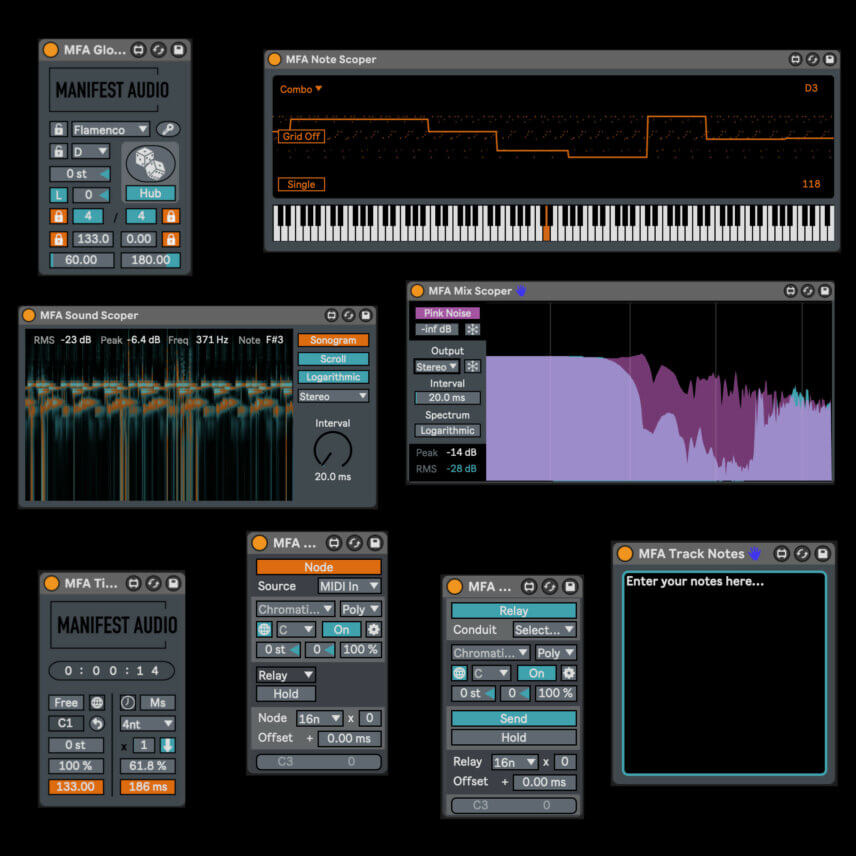856x856 pixels.
Task: Open the Conduit Select dropdown
Action: click(x=545, y=630)
